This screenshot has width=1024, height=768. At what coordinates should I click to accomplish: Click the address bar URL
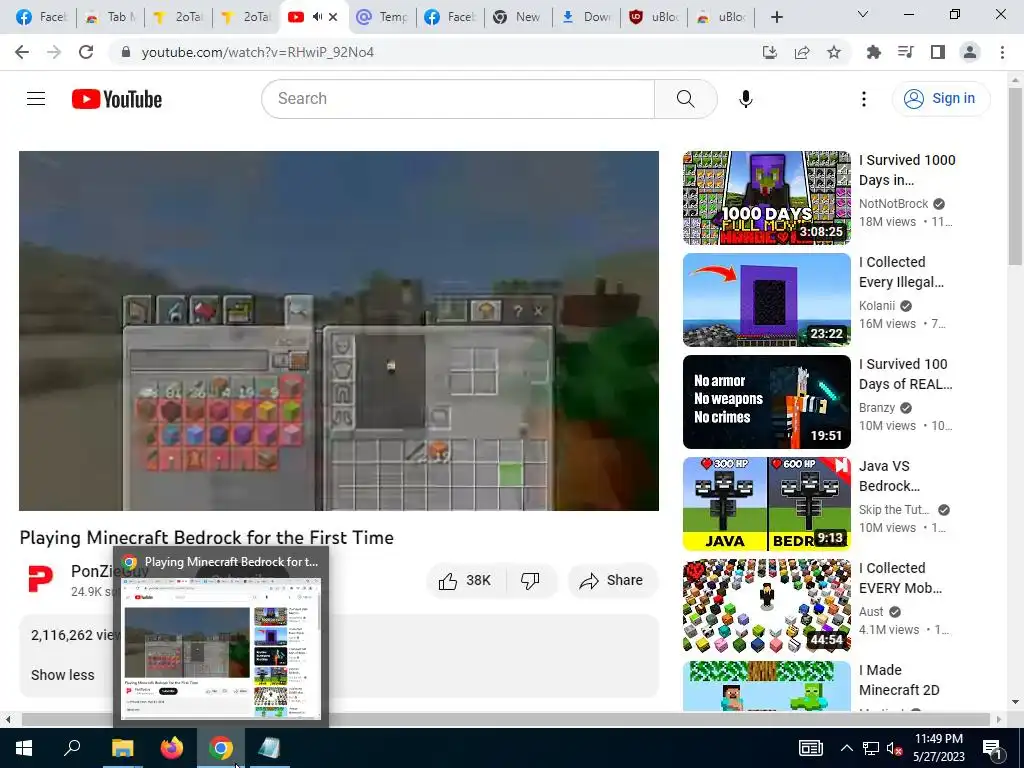click(x=257, y=52)
